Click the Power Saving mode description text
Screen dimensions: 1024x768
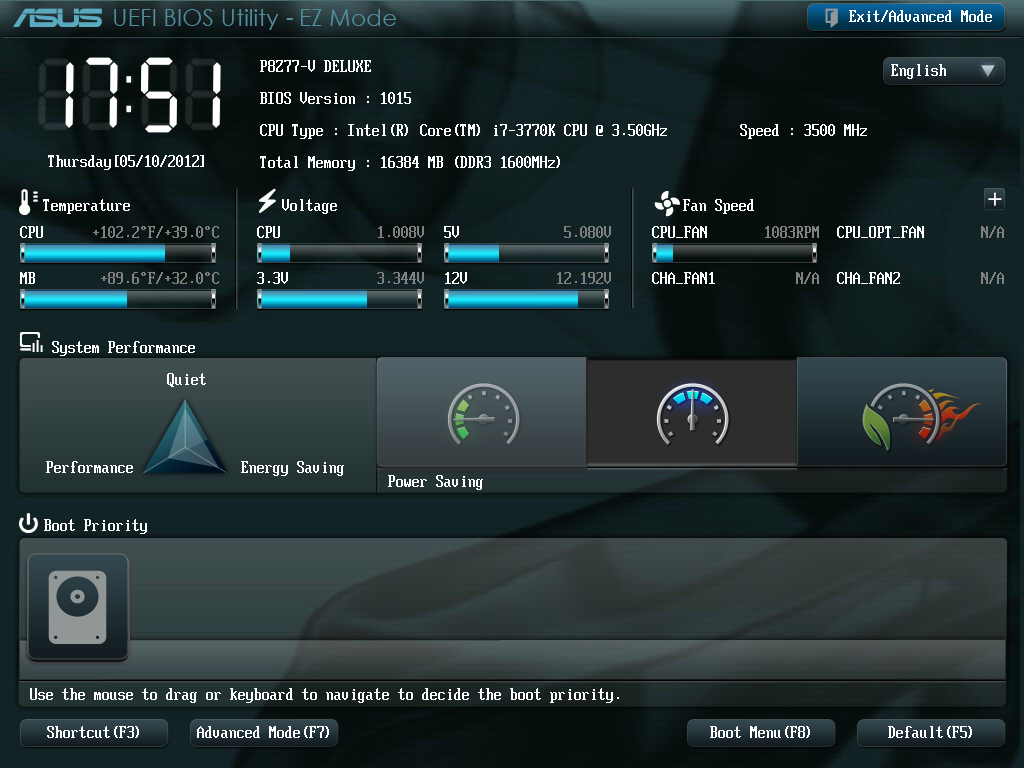[x=435, y=482]
